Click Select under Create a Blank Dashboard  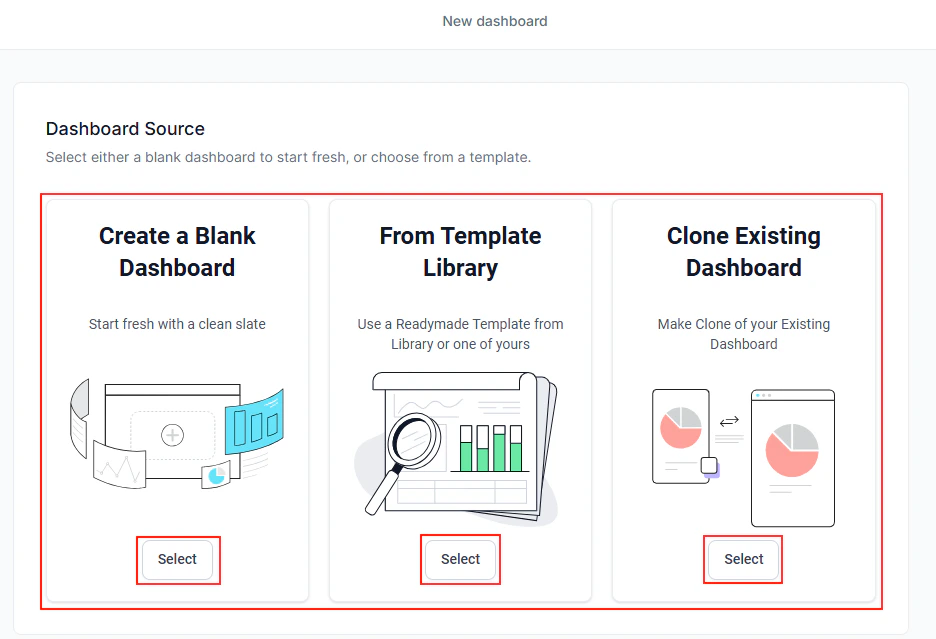tap(178, 560)
